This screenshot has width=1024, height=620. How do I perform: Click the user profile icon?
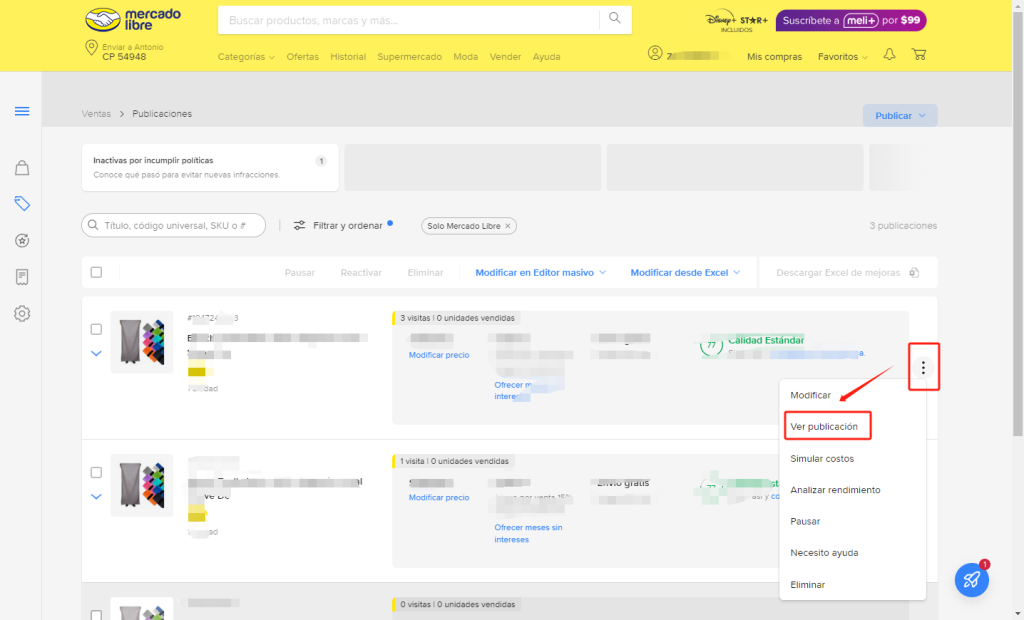click(x=655, y=54)
